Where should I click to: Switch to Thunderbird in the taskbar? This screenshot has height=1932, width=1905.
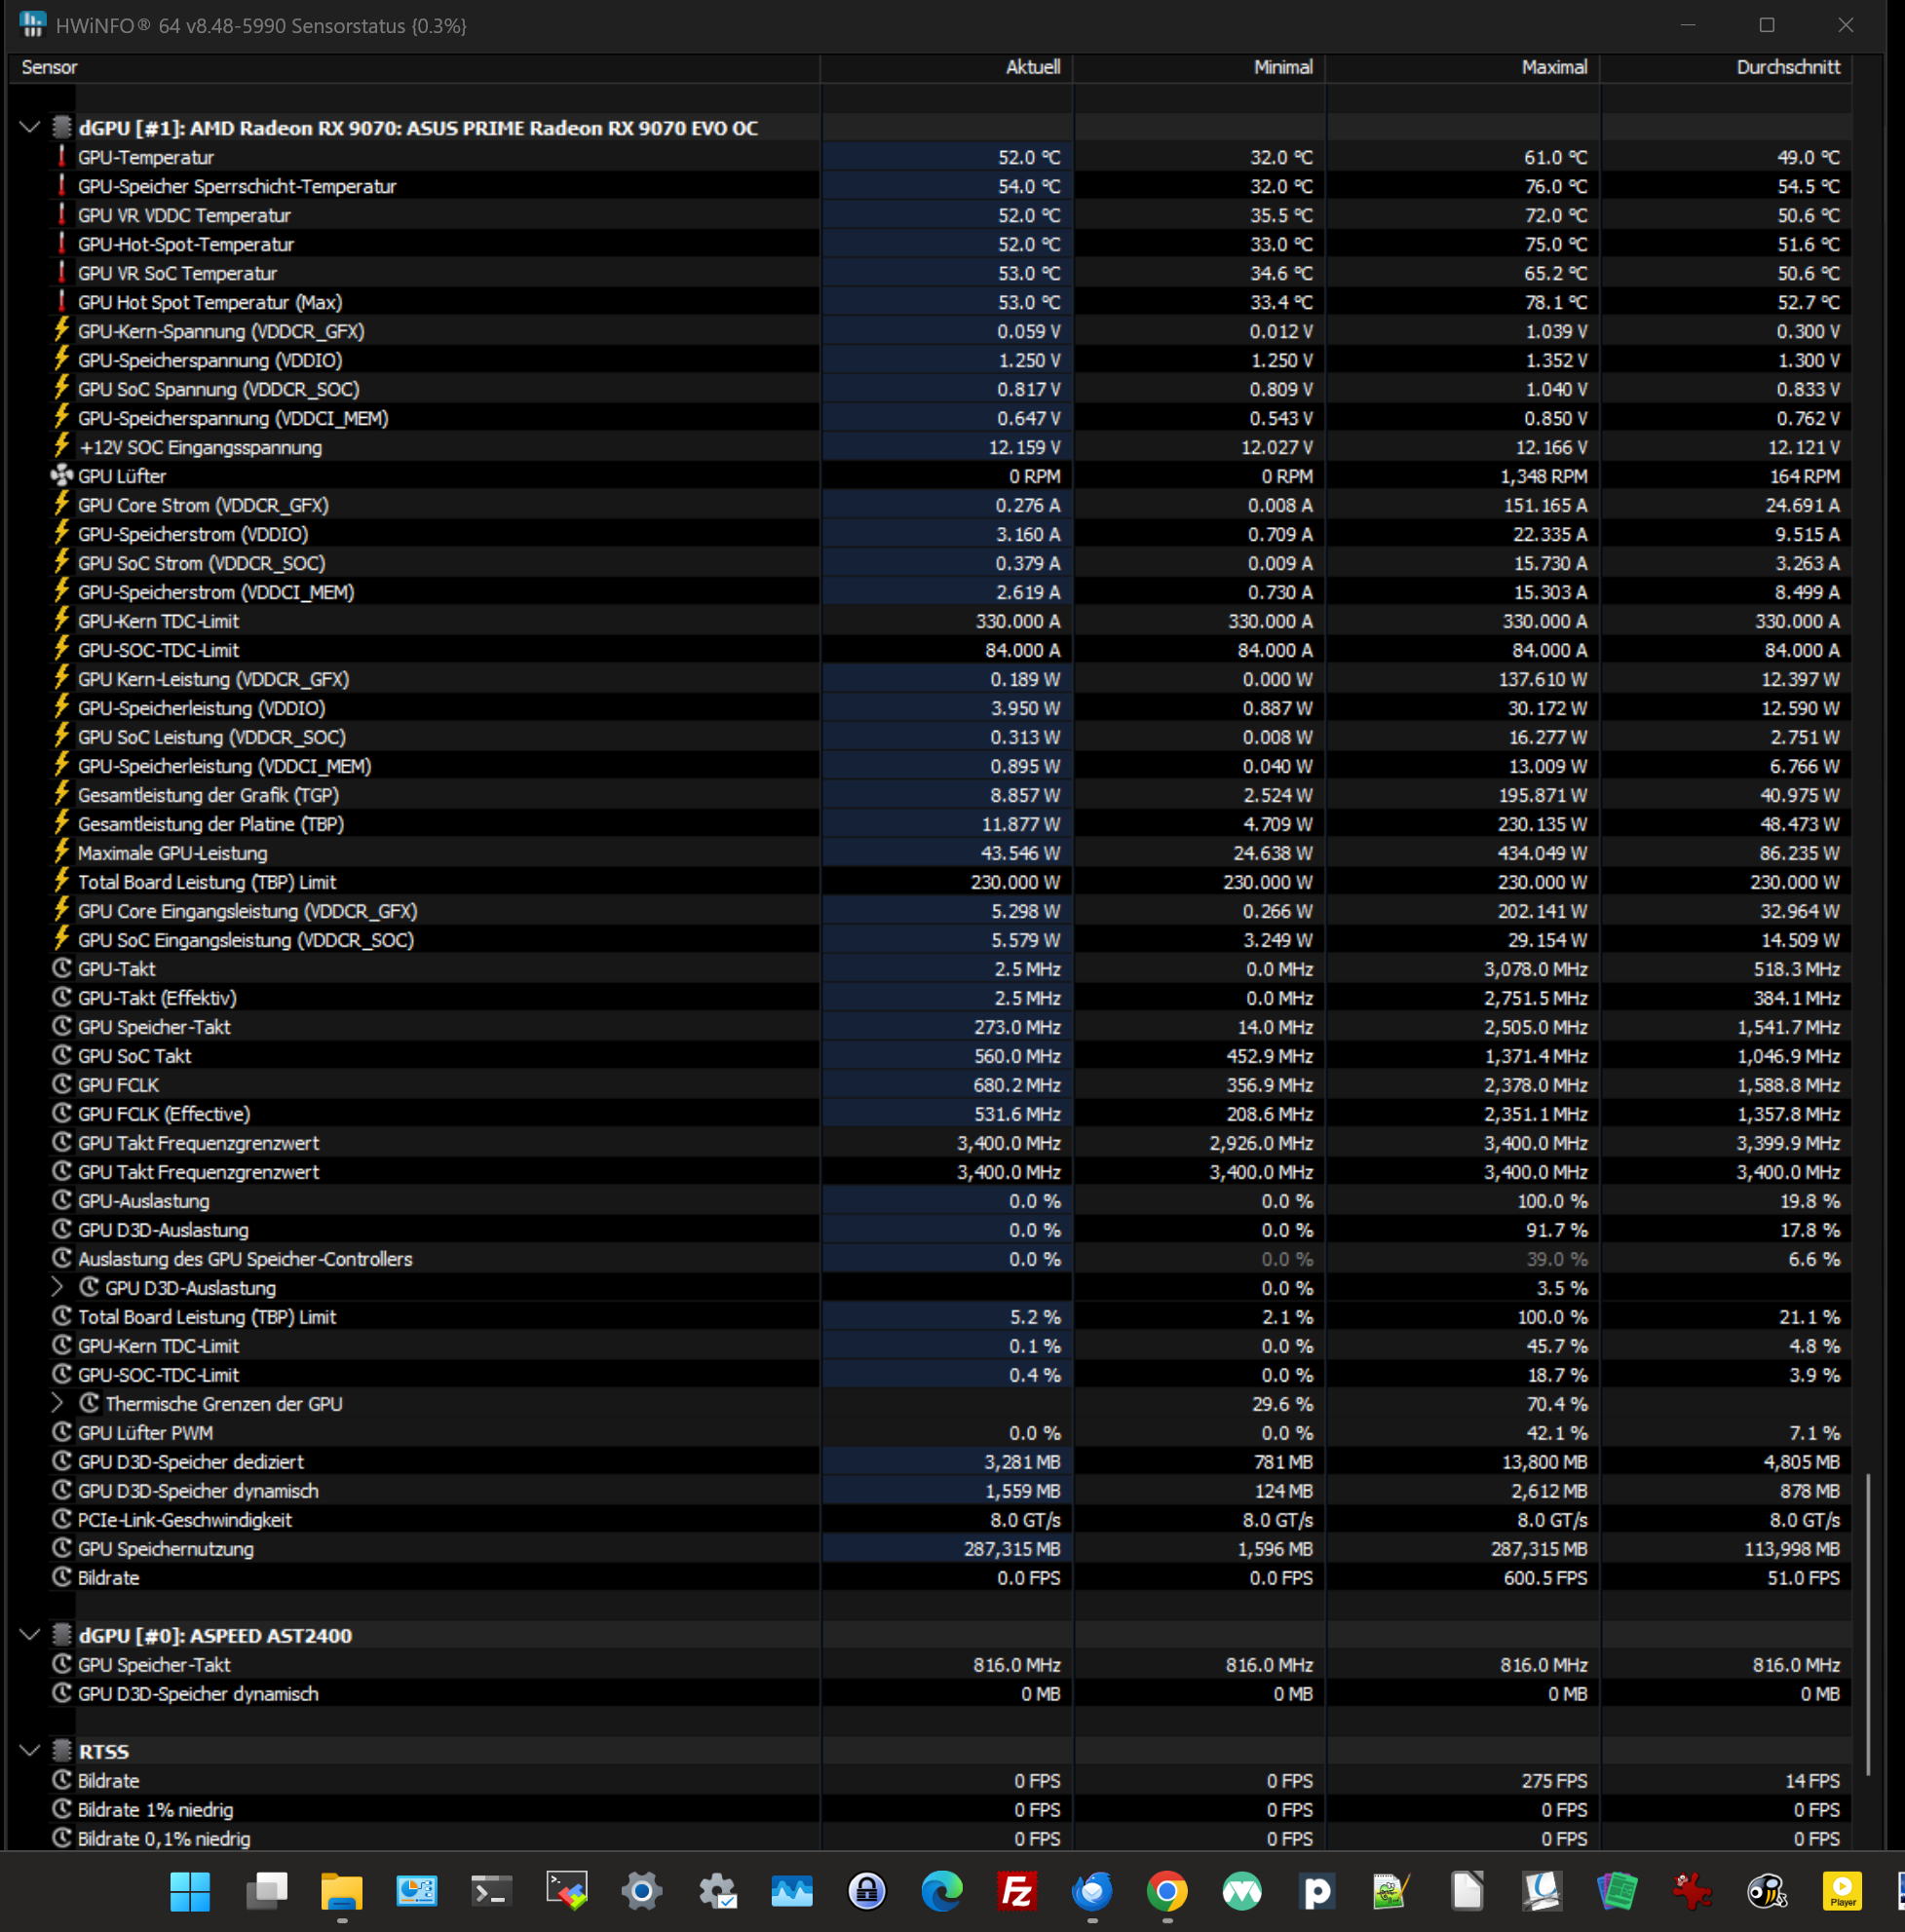coord(1092,1891)
